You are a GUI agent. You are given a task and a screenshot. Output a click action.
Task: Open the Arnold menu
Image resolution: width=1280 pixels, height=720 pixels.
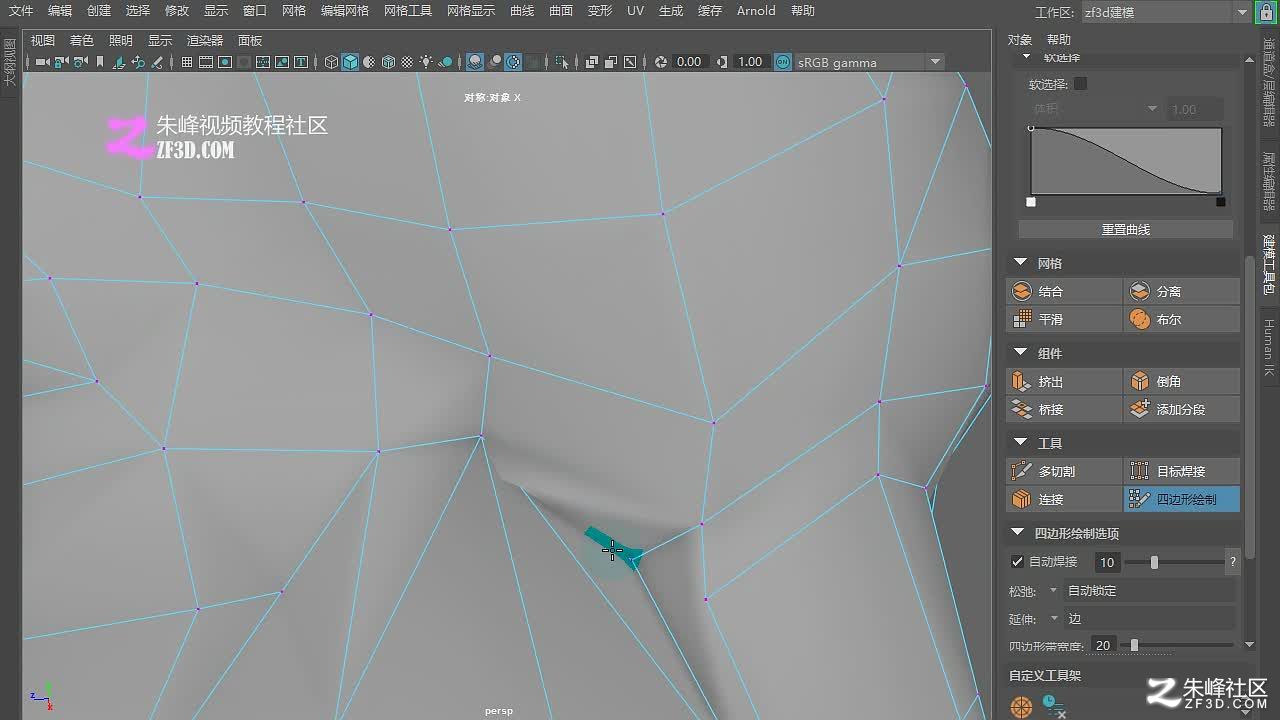[x=756, y=11]
